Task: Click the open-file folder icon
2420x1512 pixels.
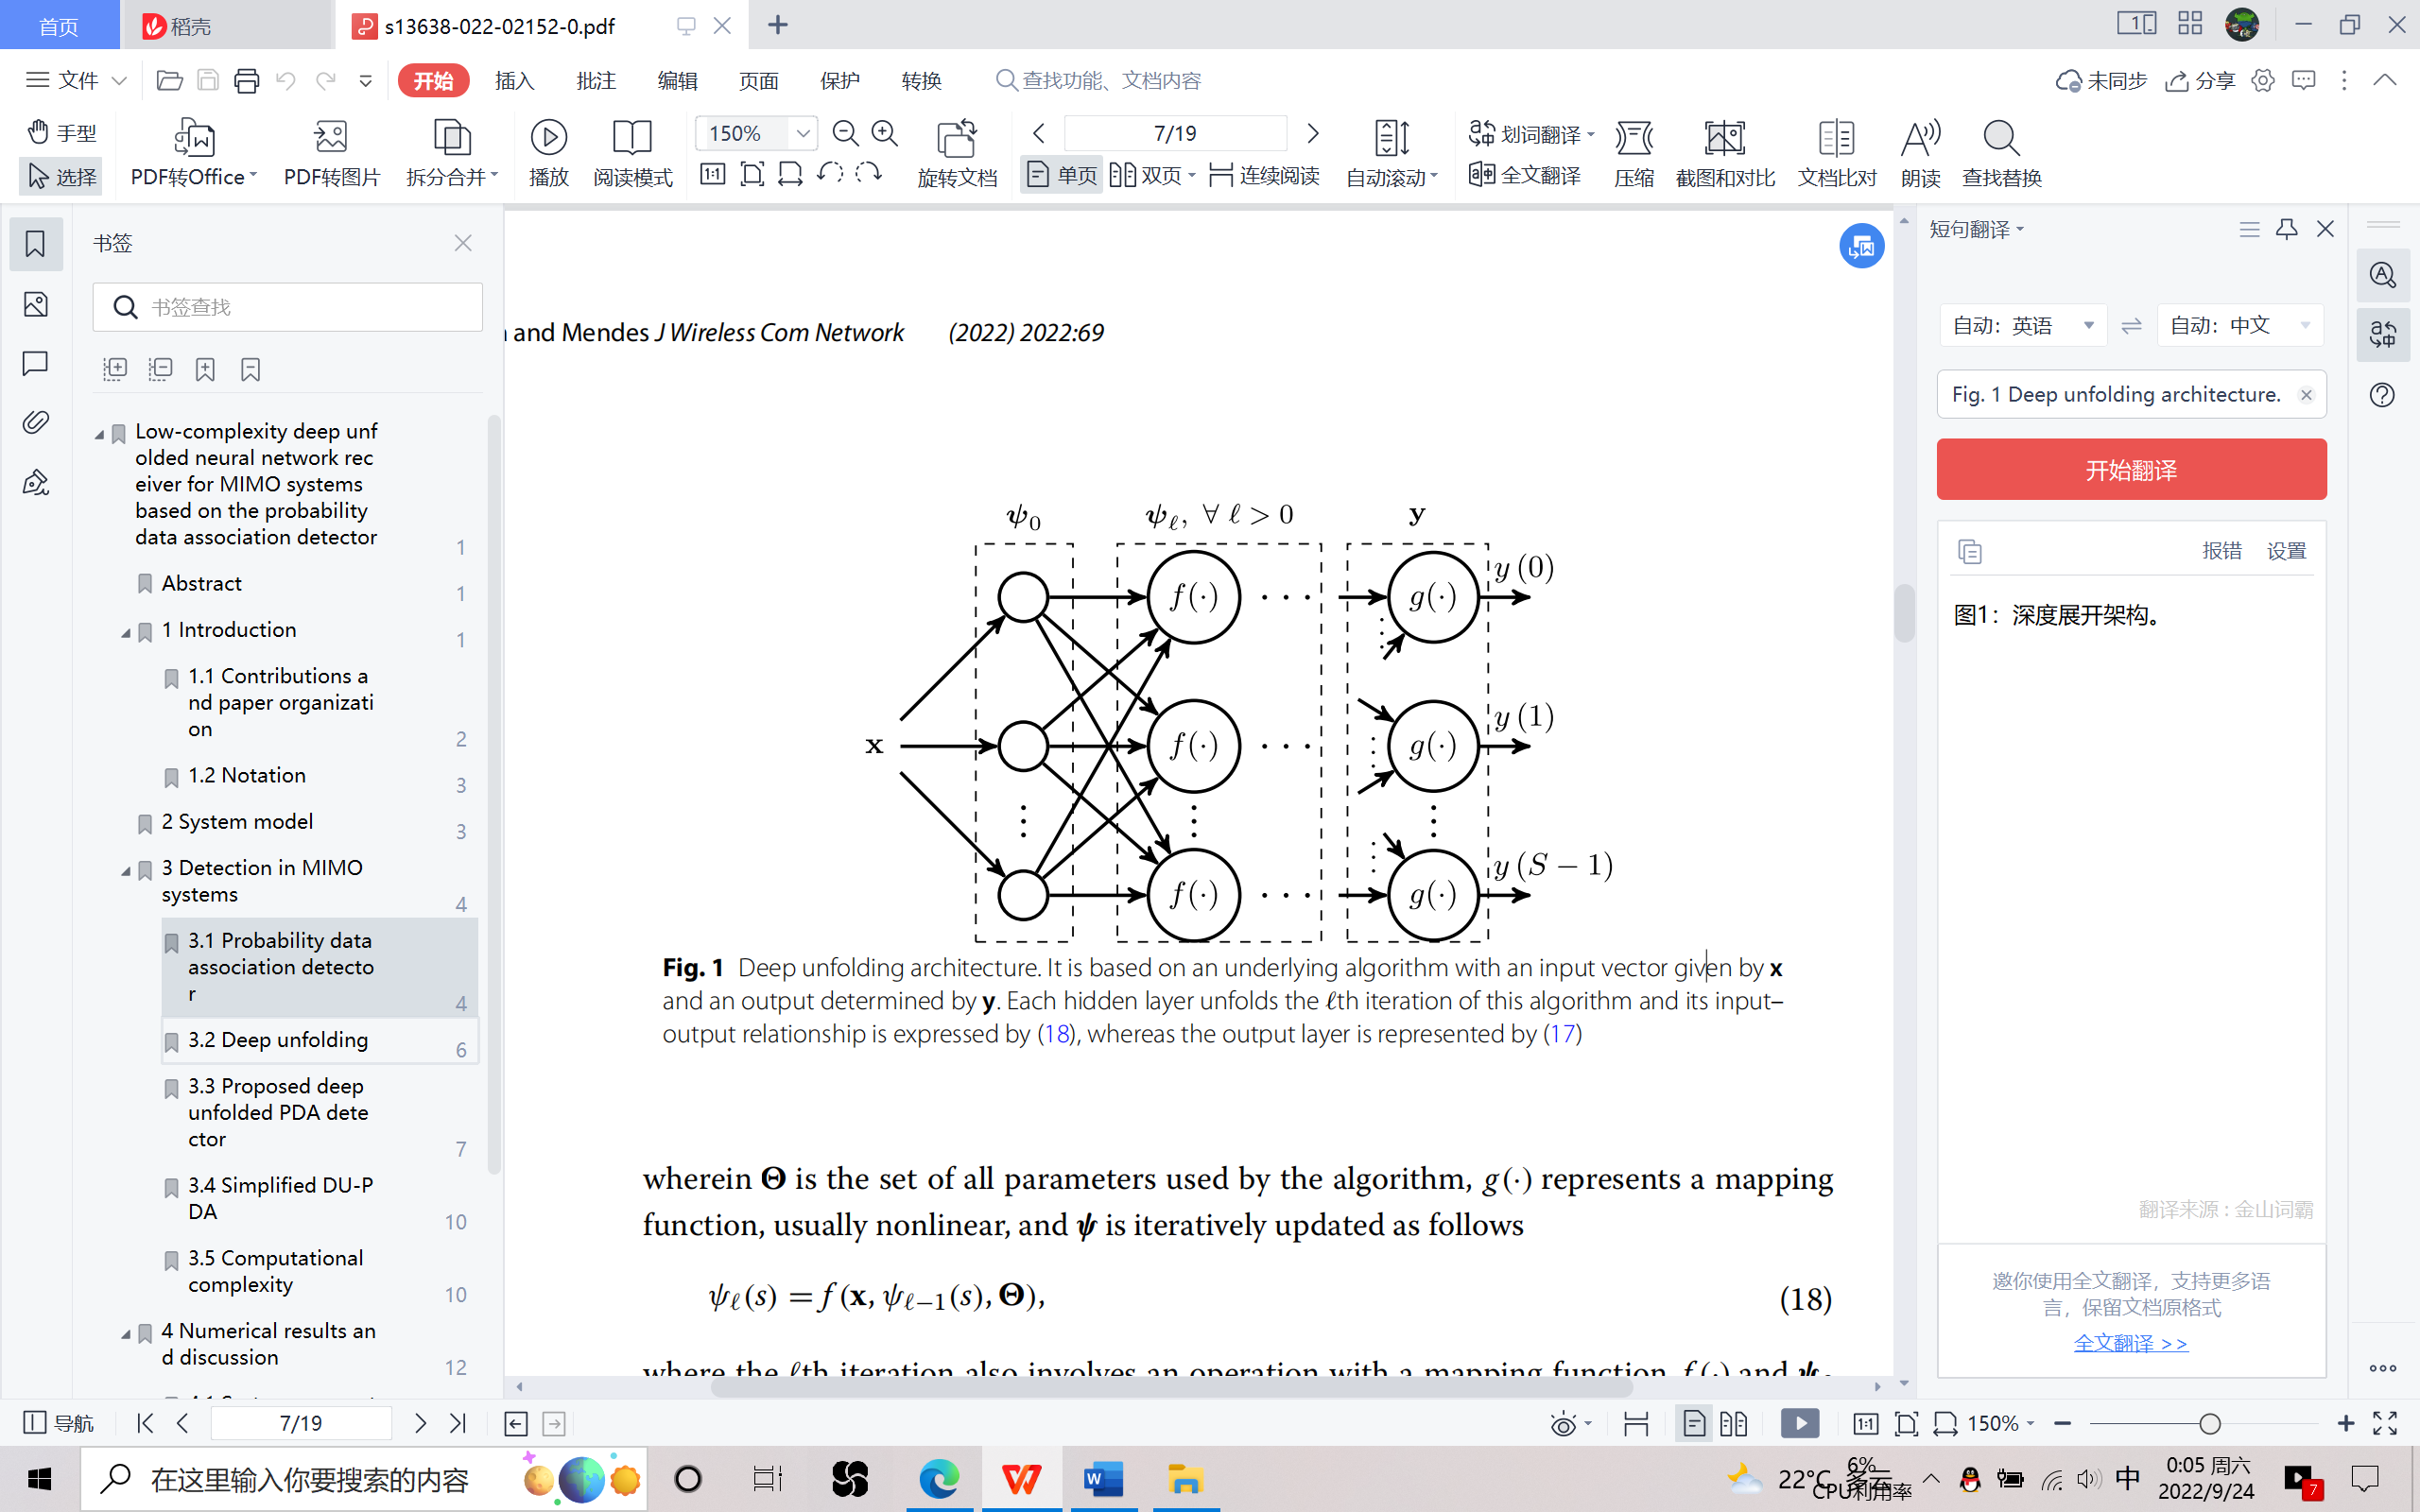Action: click(x=169, y=81)
